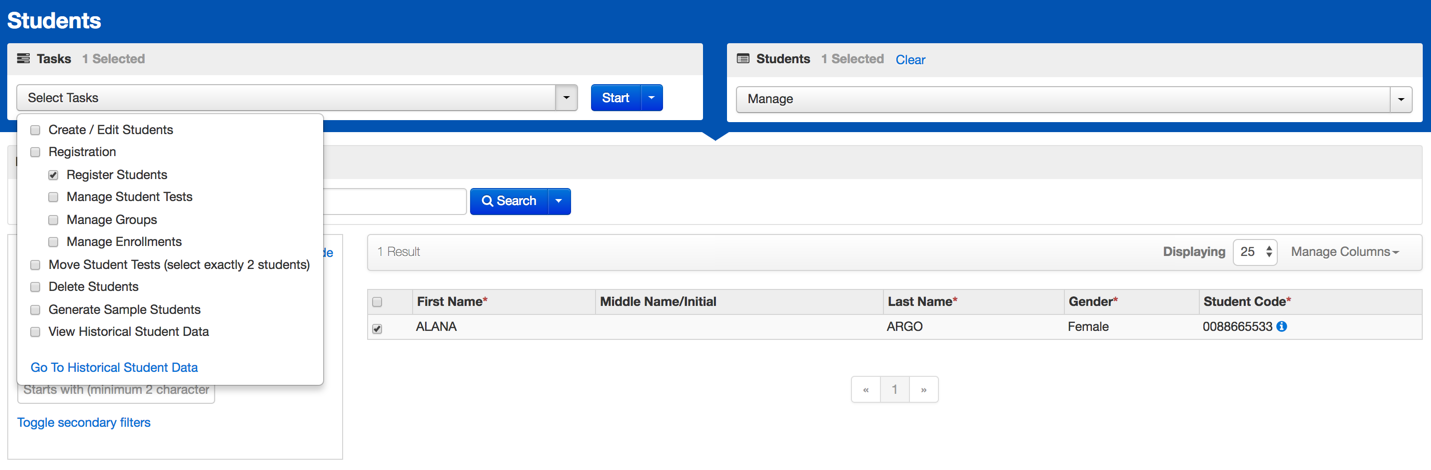Click the Start button
This screenshot has width=1431, height=470.
point(615,98)
